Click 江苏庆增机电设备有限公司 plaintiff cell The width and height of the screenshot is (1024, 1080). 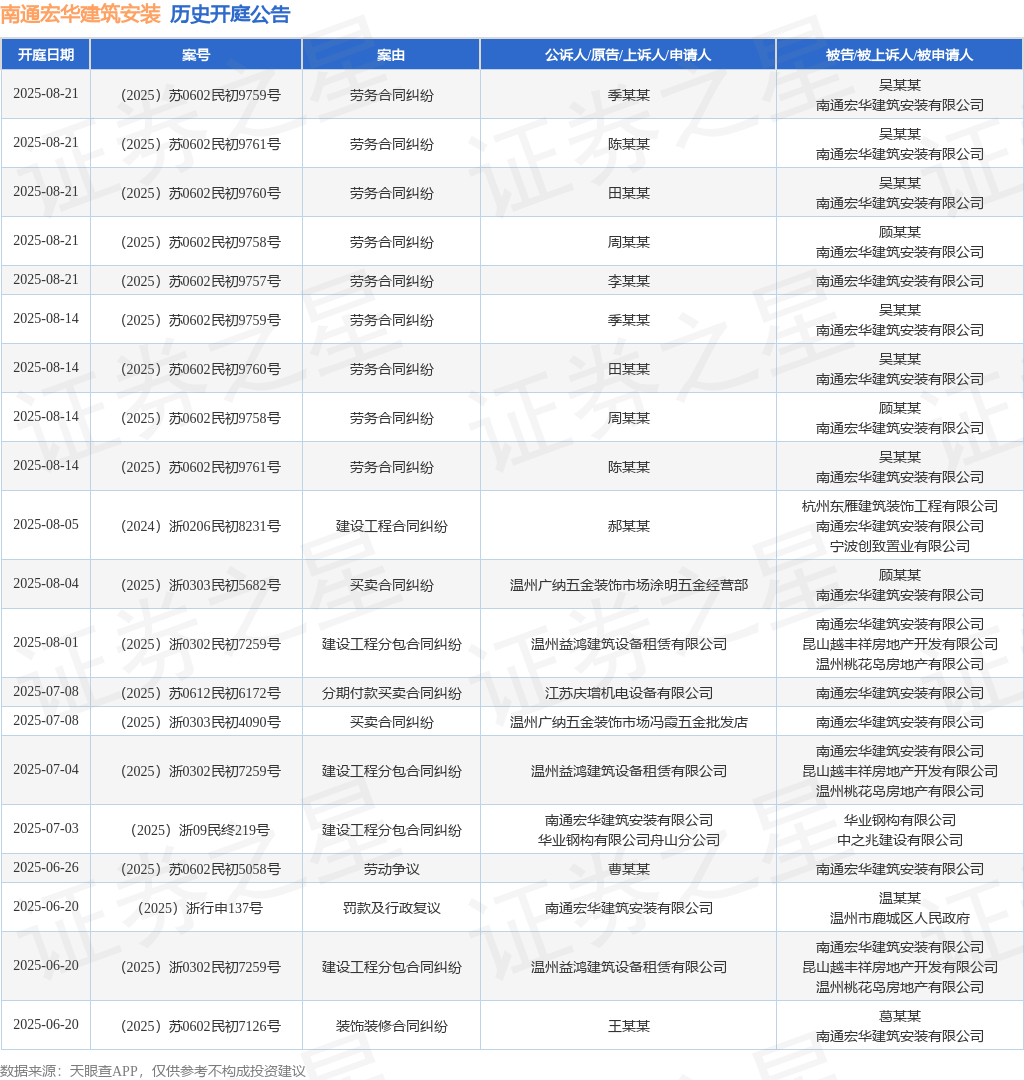[x=629, y=693]
